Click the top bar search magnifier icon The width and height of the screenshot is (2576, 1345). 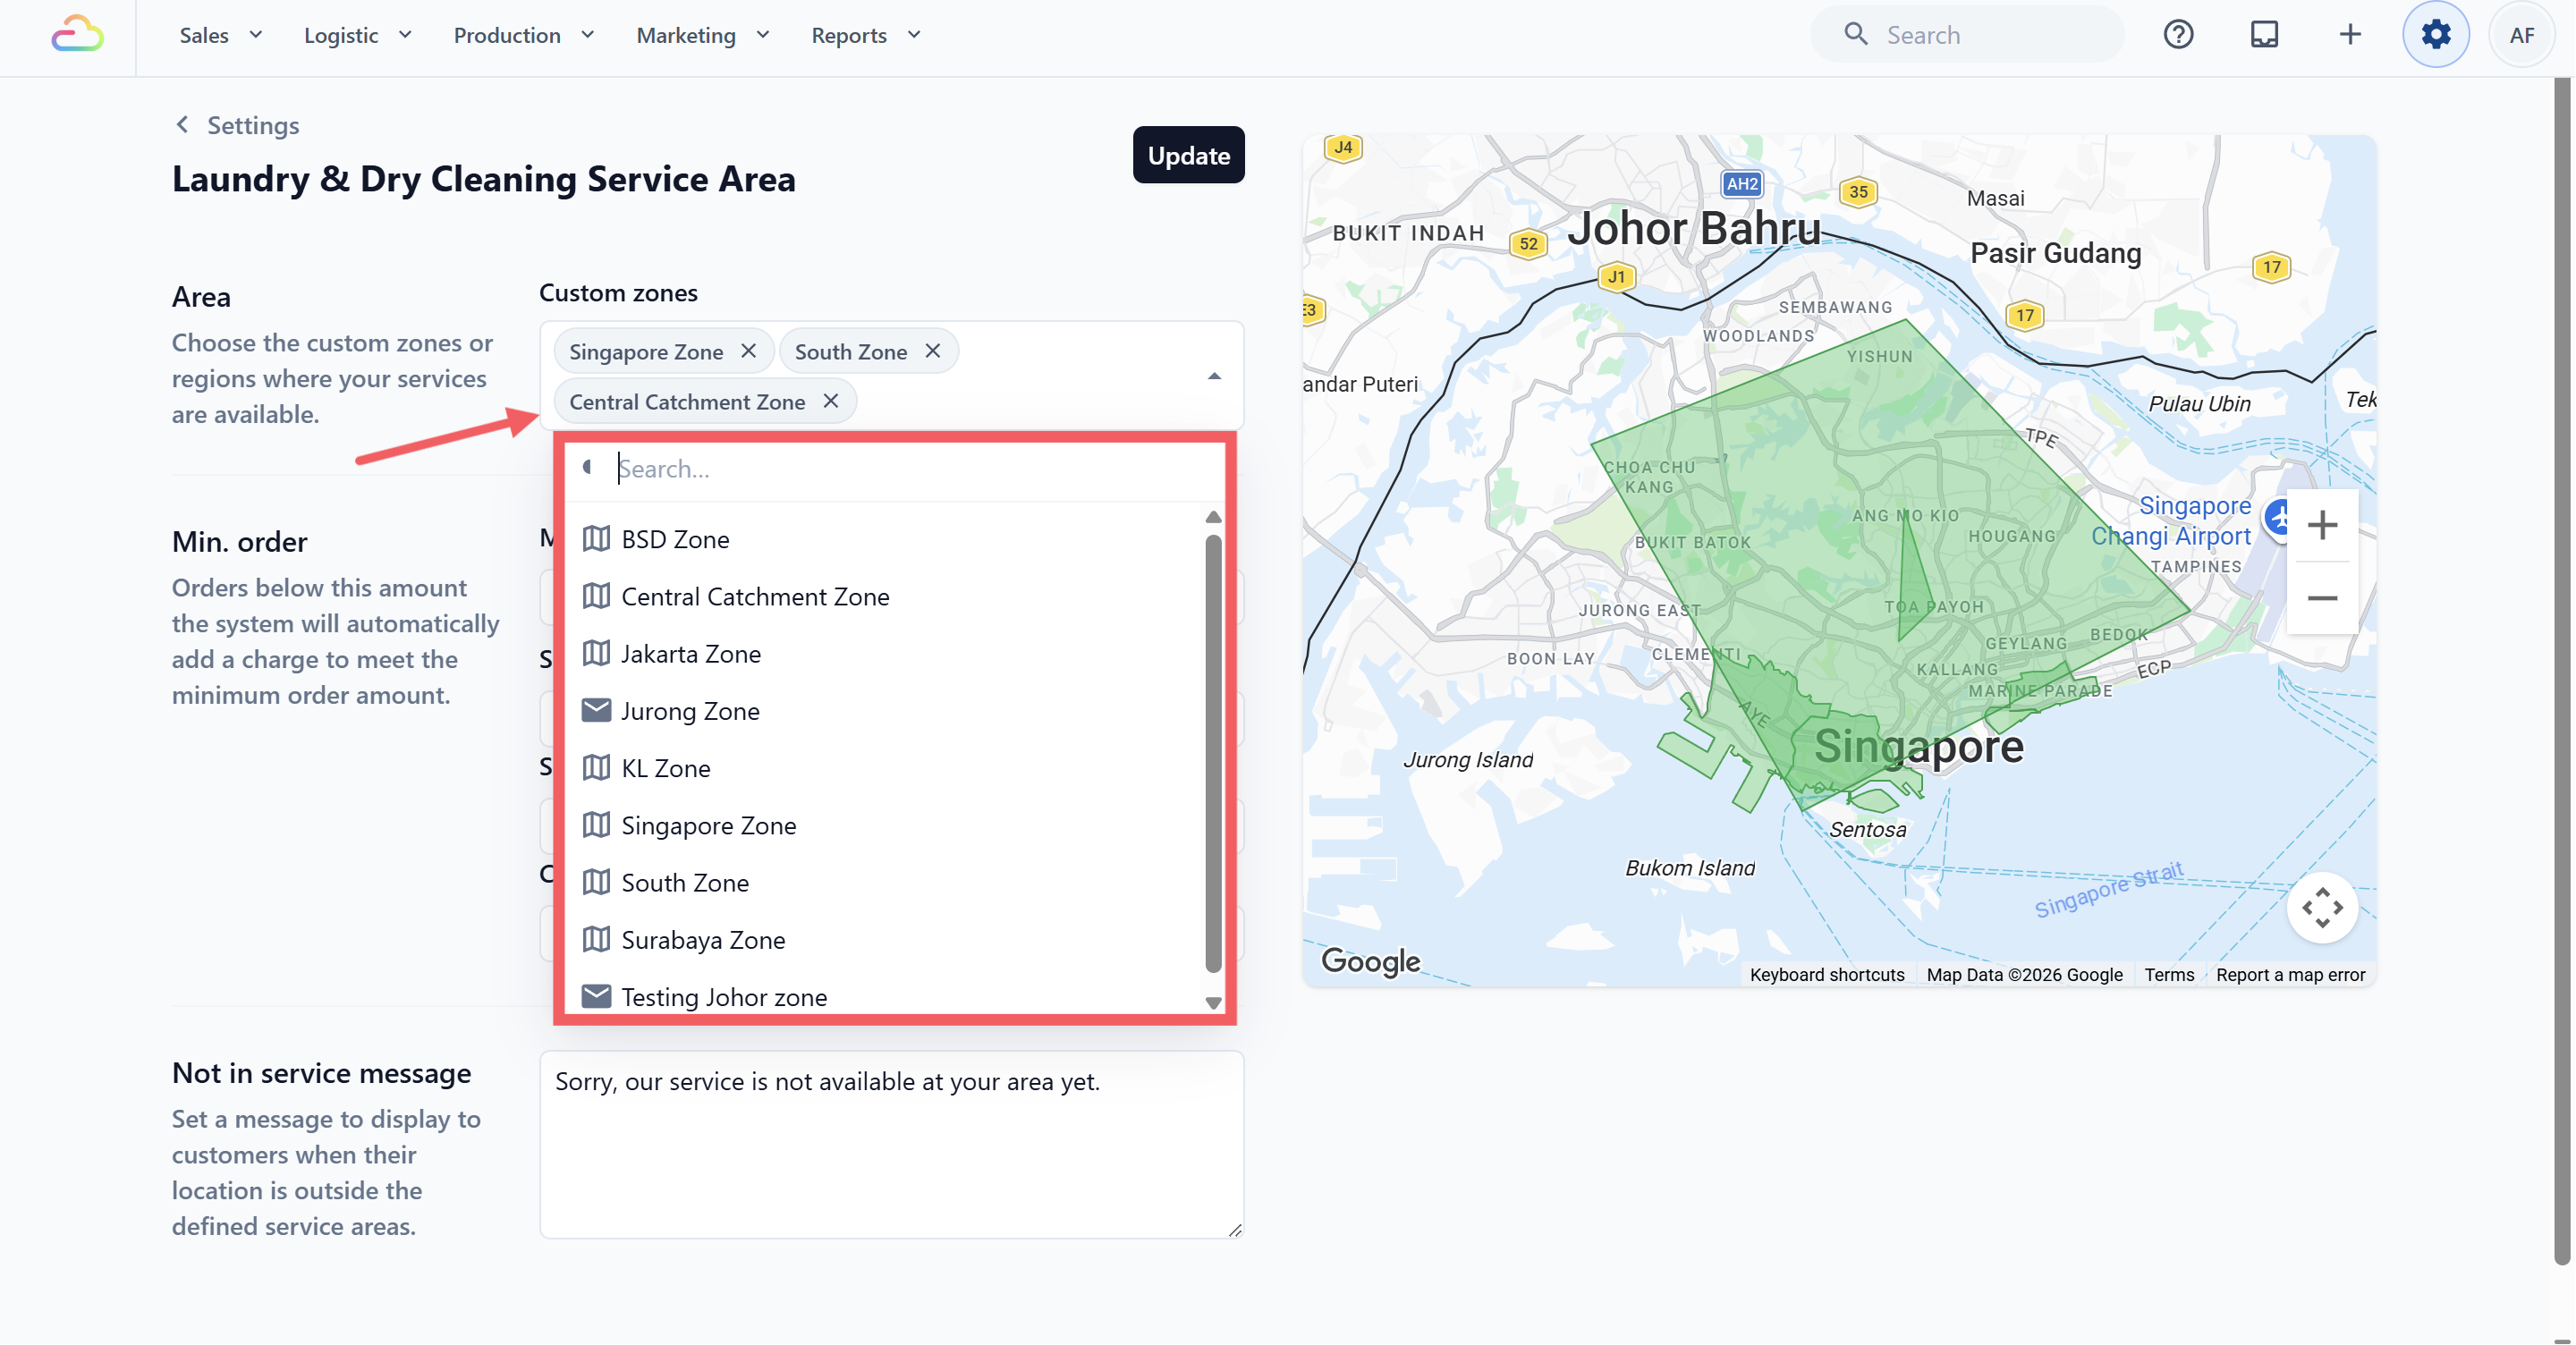1855,35
